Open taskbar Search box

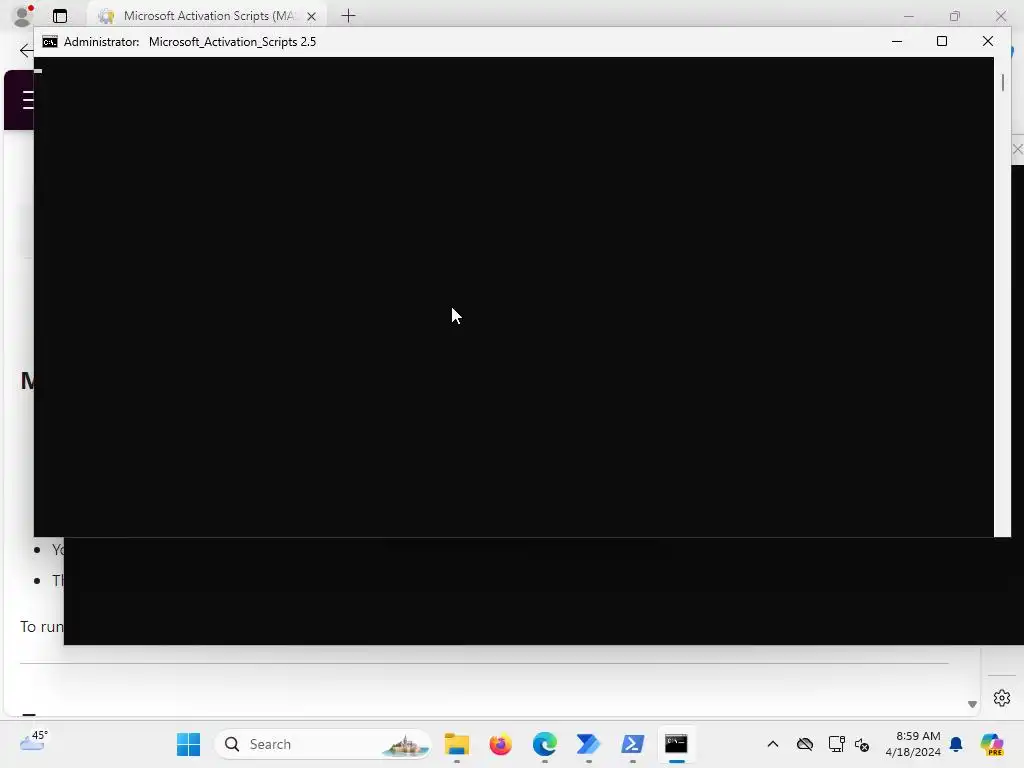(323, 744)
